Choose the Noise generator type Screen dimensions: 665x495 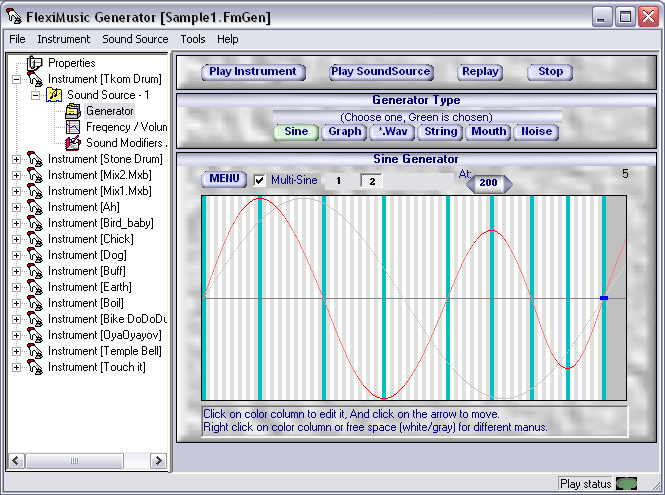[x=536, y=131]
